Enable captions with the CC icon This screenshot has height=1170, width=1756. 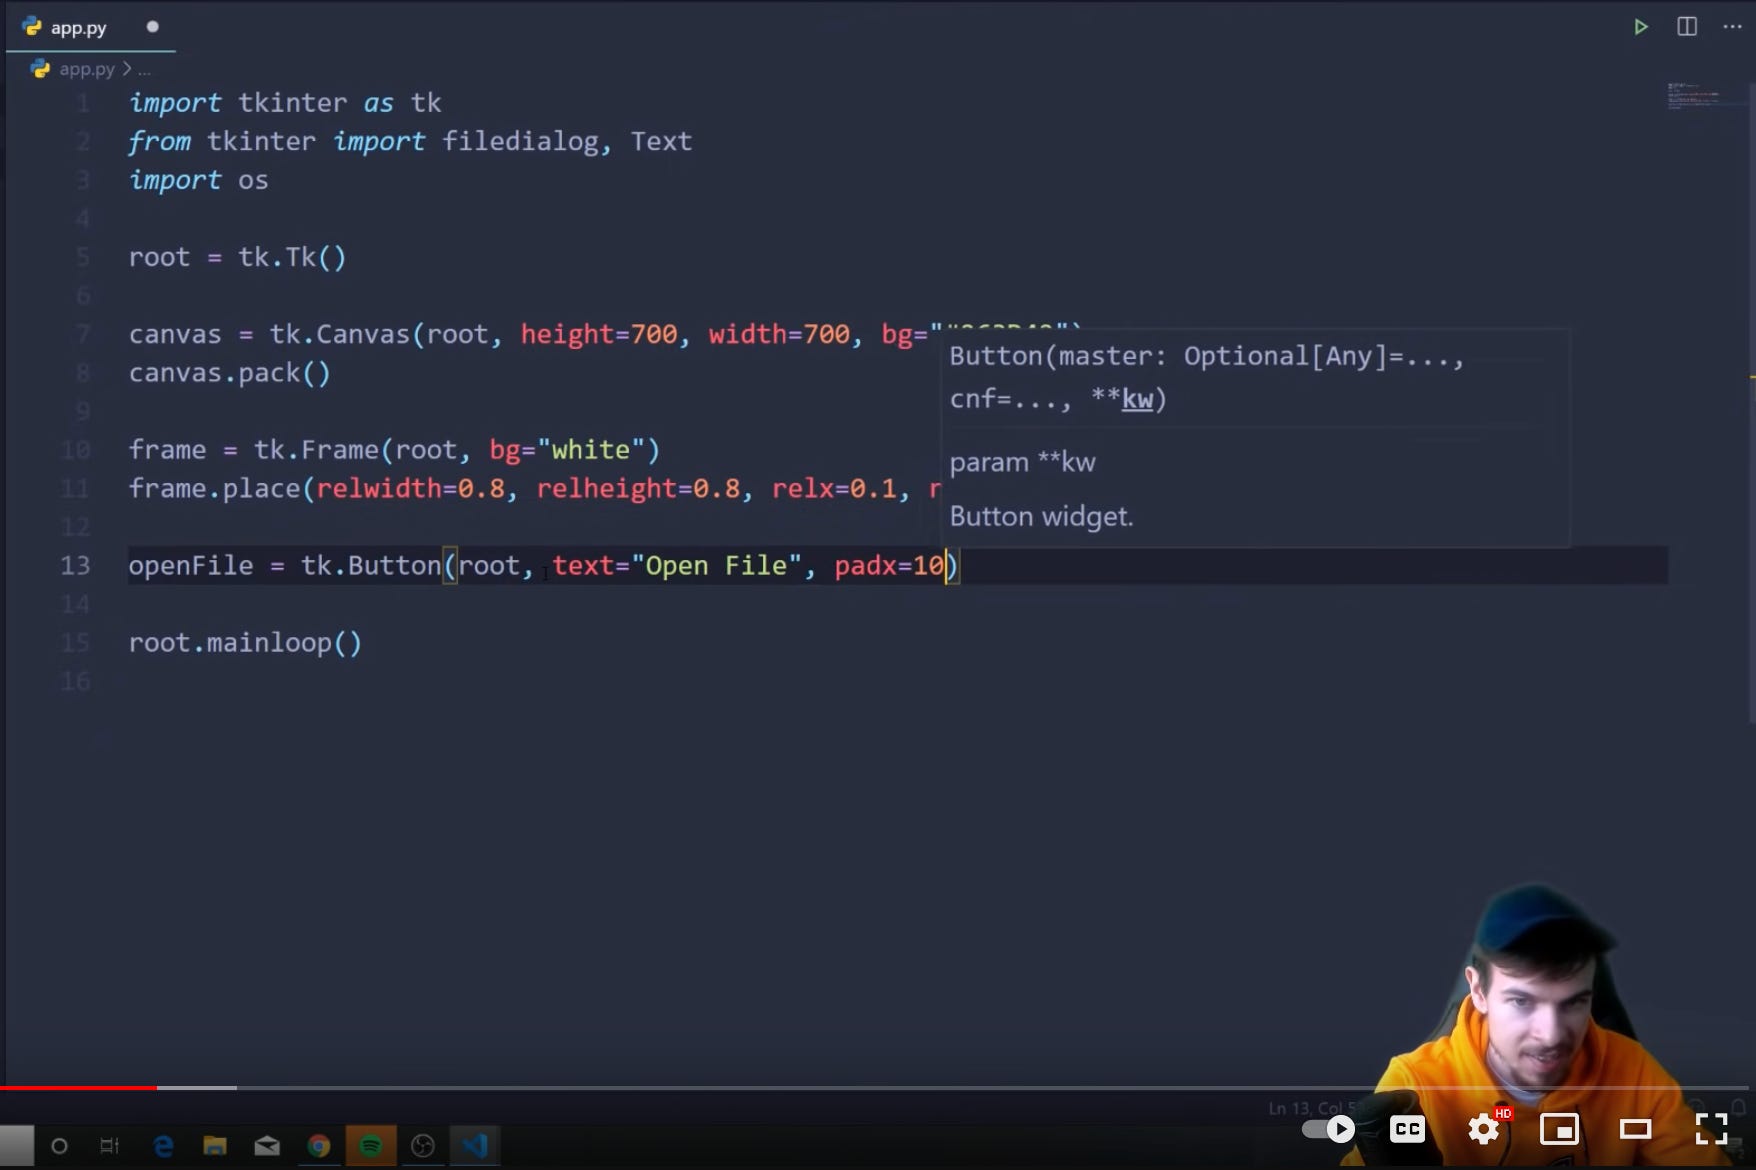tap(1408, 1129)
